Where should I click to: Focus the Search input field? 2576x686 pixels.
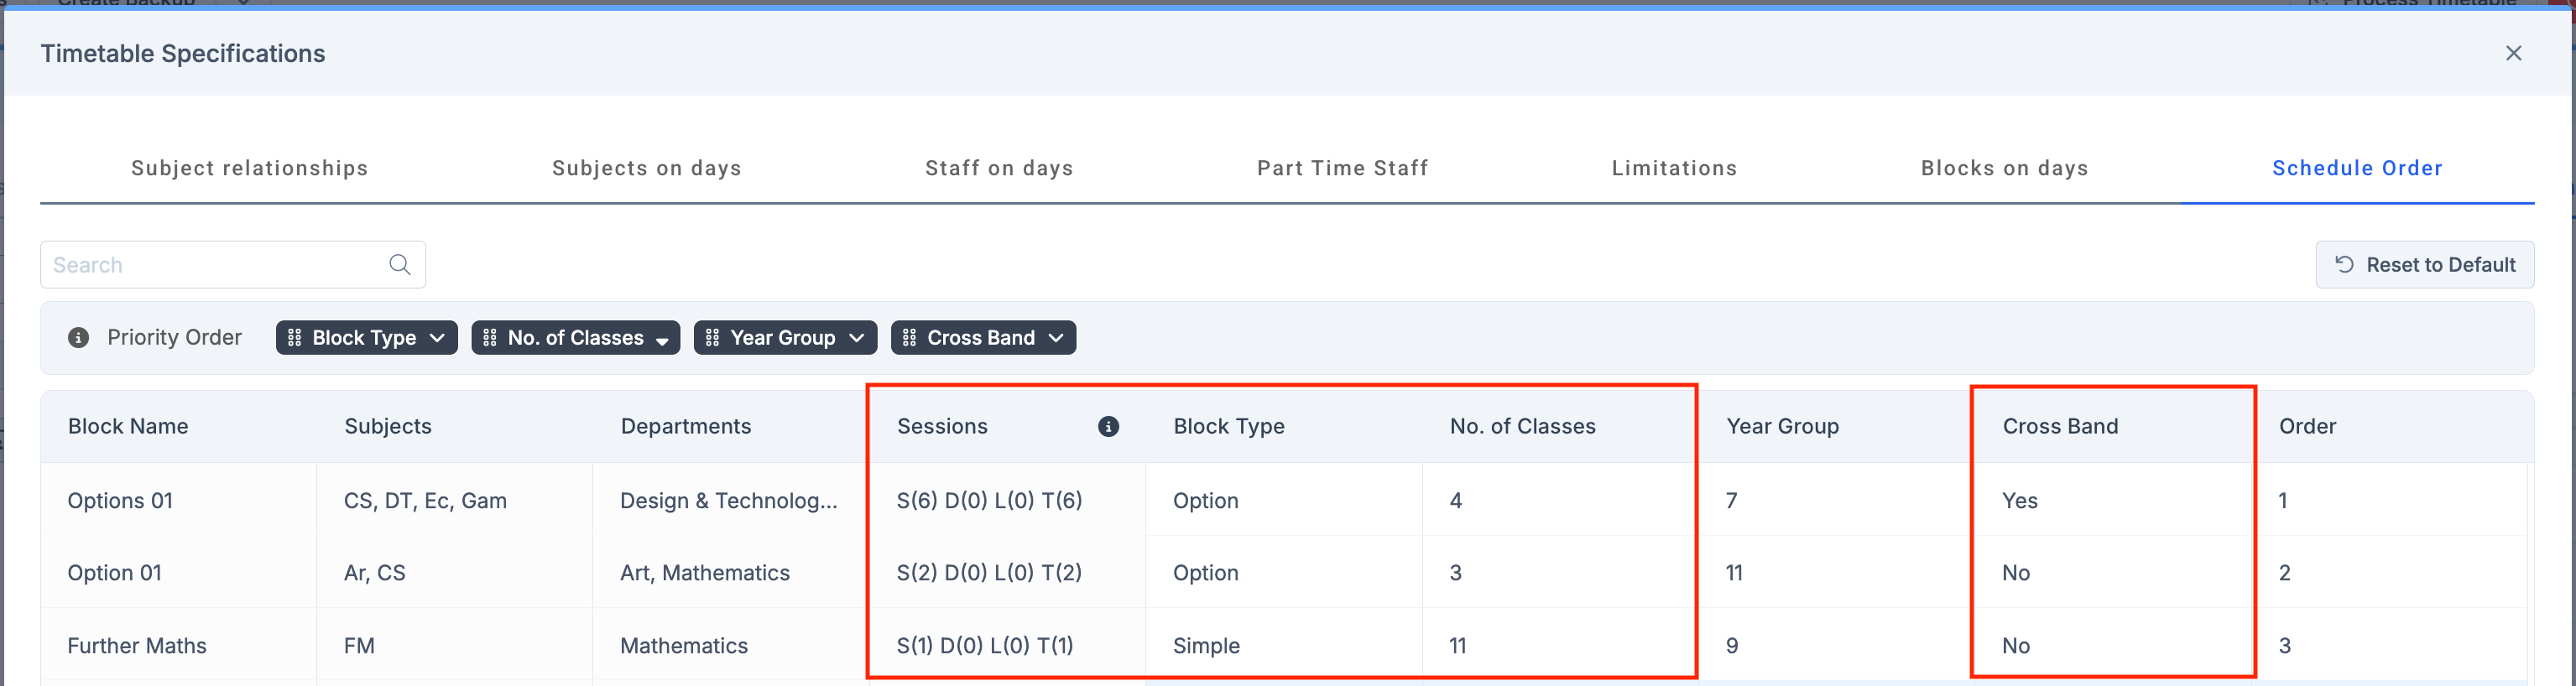[x=215, y=265]
